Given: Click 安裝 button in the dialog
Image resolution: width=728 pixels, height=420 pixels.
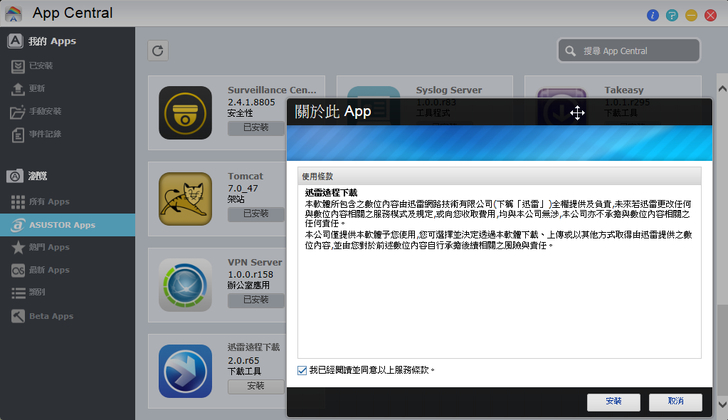Looking at the screenshot, I should pyautogui.click(x=613, y=402).
